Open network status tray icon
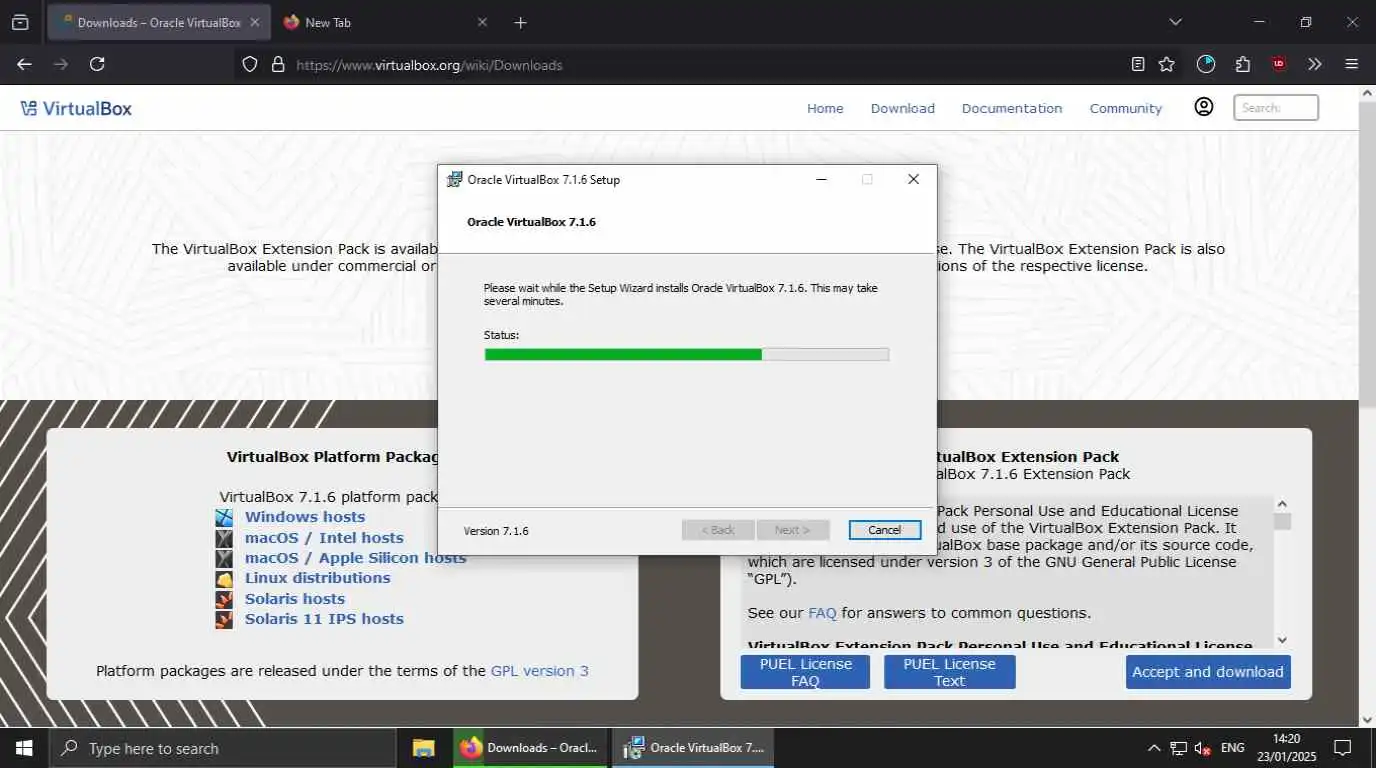Image resolution: width=1376 pixels, height=768 pixels. pos(1178,748)
